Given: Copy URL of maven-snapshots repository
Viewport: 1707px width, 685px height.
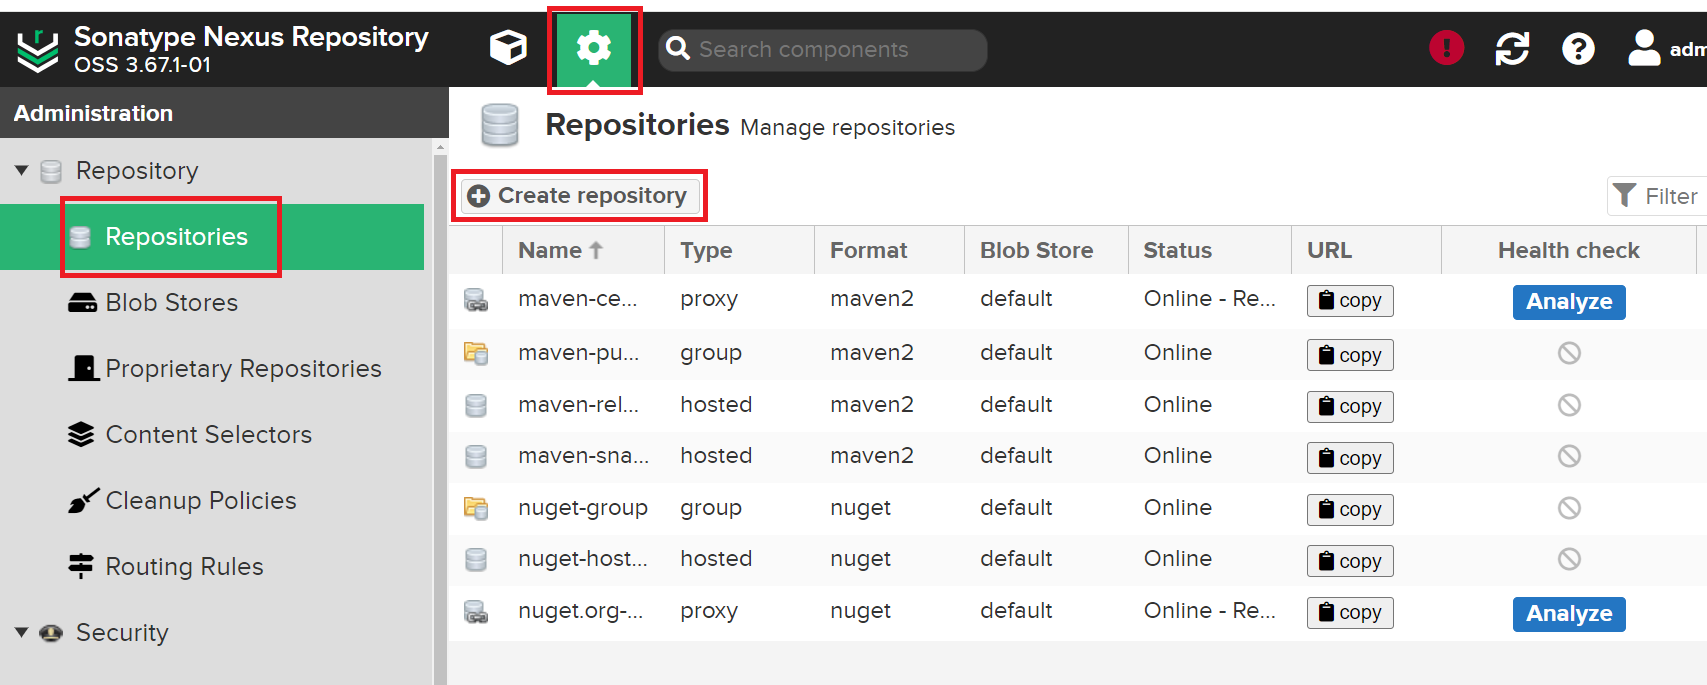Looking at the screenshot, I should tap(1350, 458).
